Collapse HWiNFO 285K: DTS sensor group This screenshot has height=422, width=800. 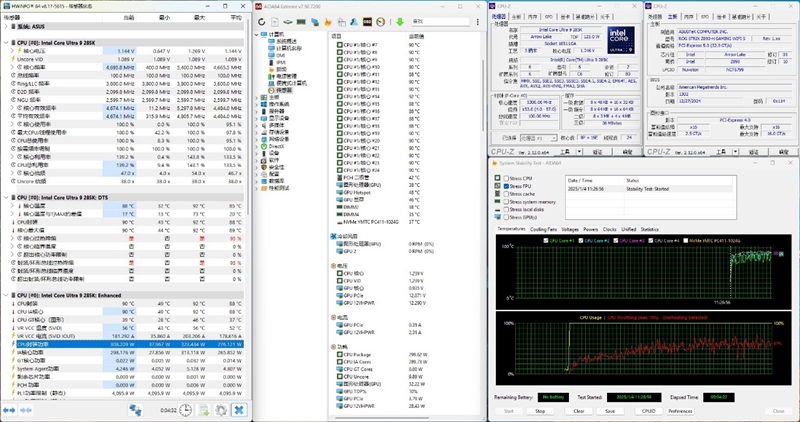coord(6,197)
